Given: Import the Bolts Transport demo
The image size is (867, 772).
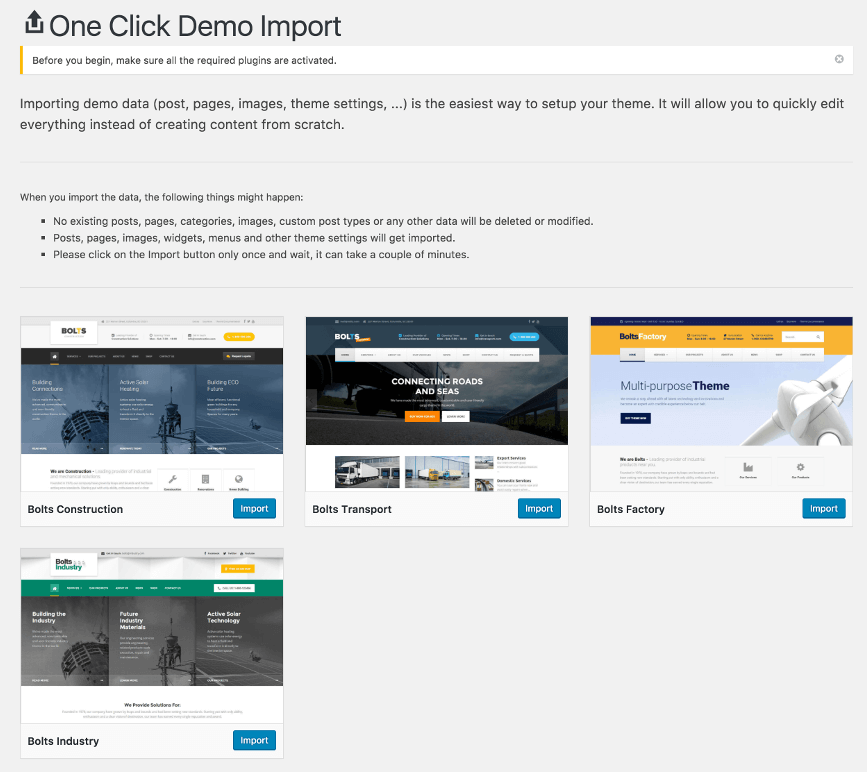Looking at the screenshot, I should coord(539,508).
